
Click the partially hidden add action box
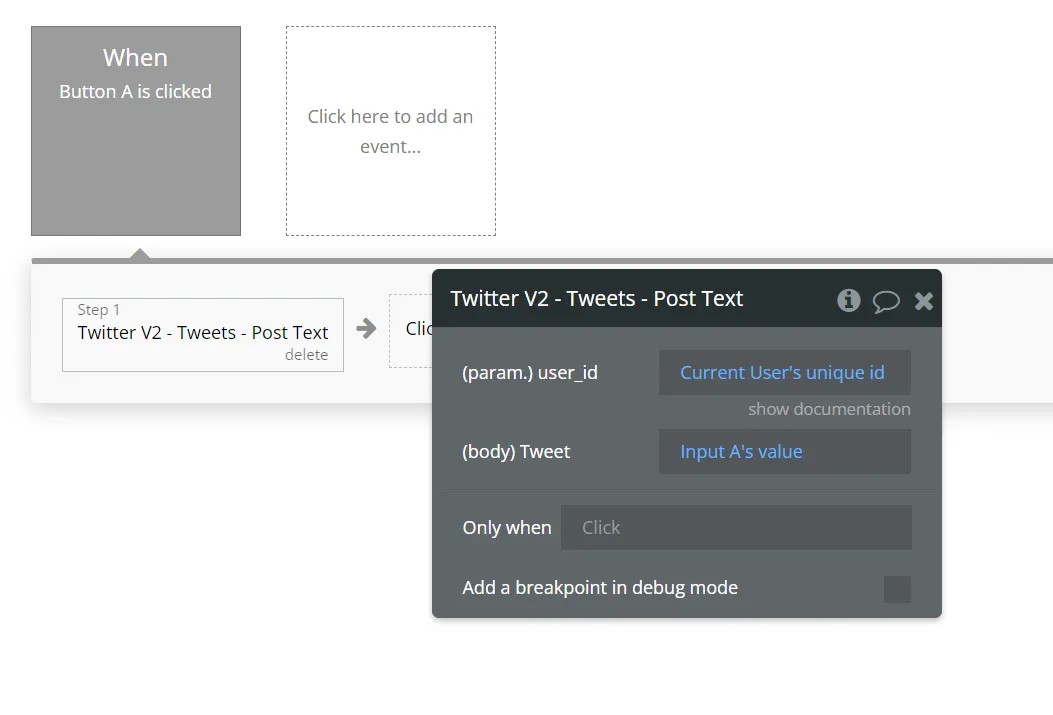[x=411, y=330]
